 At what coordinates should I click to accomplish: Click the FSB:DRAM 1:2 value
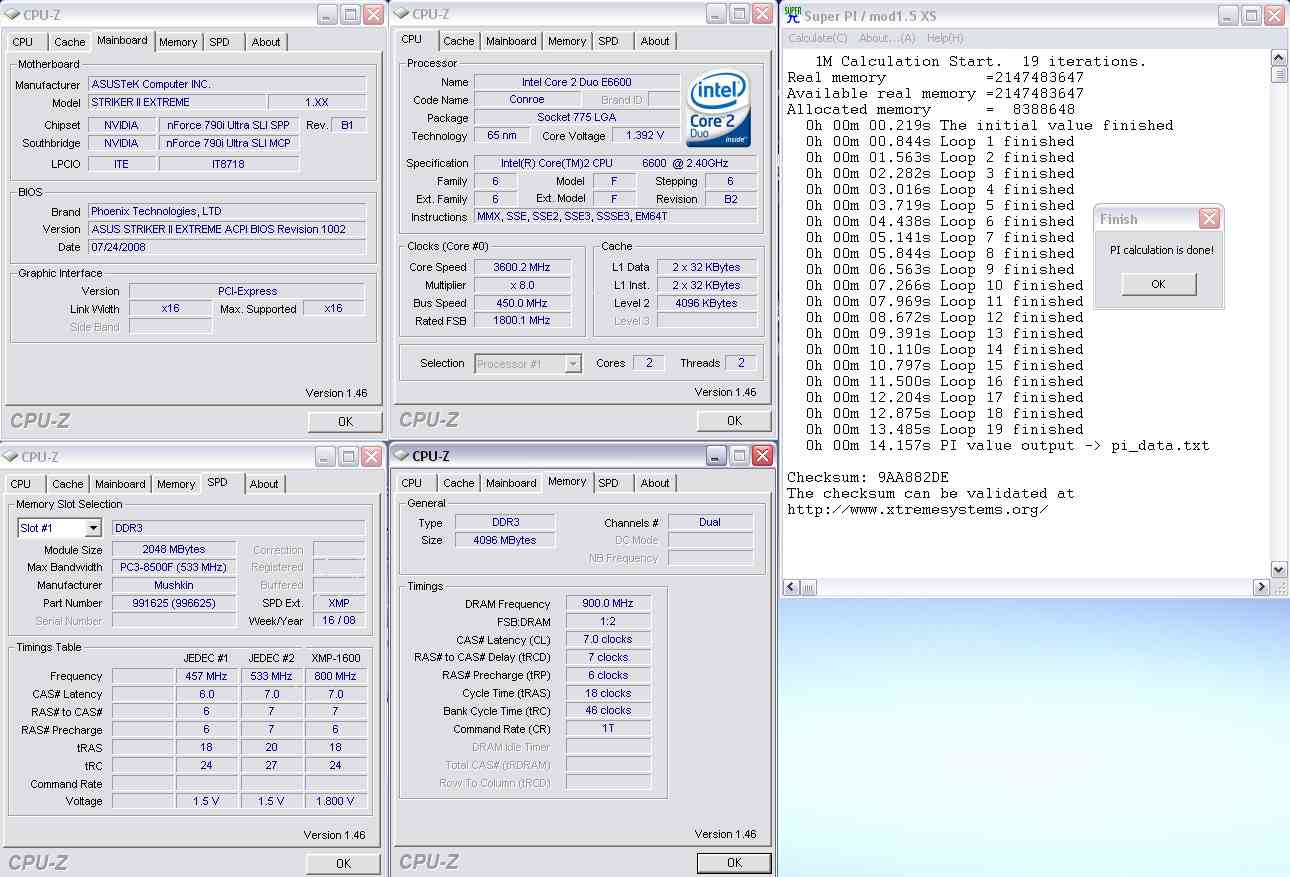tap(608, 622)
